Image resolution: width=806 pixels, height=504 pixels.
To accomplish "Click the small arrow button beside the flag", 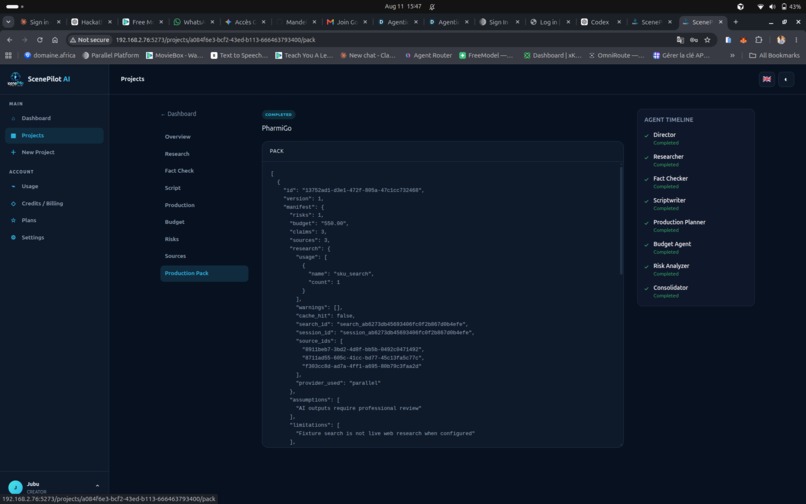I will (x=786, y=79).
